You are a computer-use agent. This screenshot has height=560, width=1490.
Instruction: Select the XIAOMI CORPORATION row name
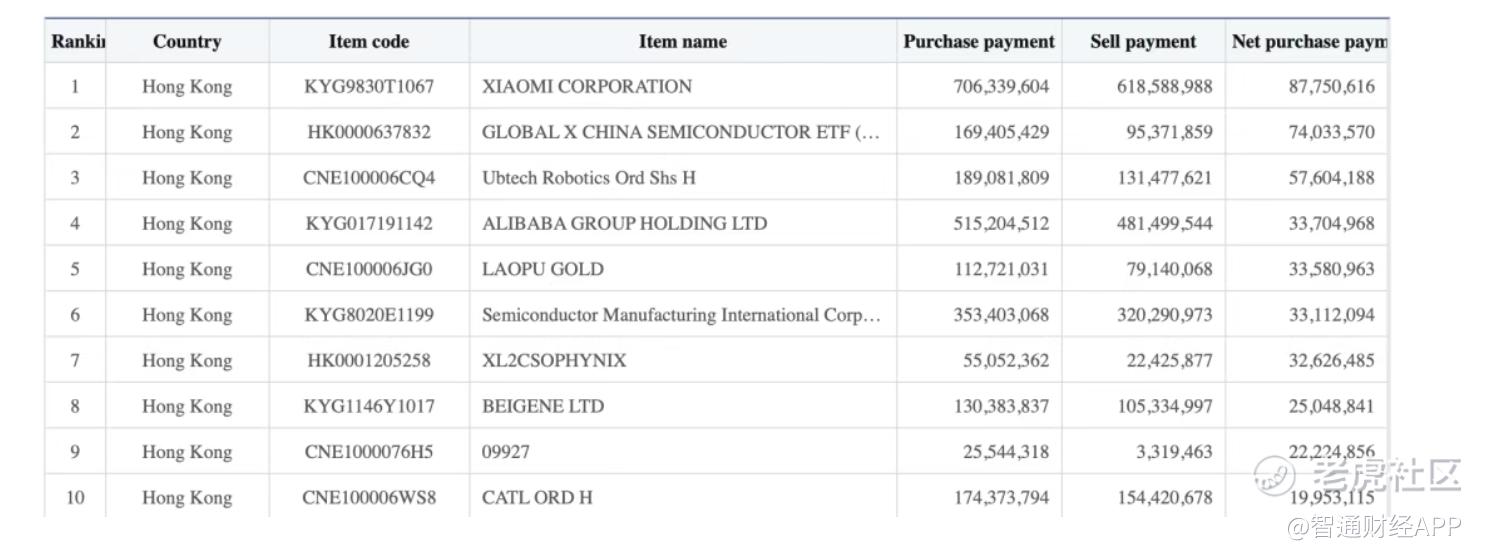click(587, 87)
